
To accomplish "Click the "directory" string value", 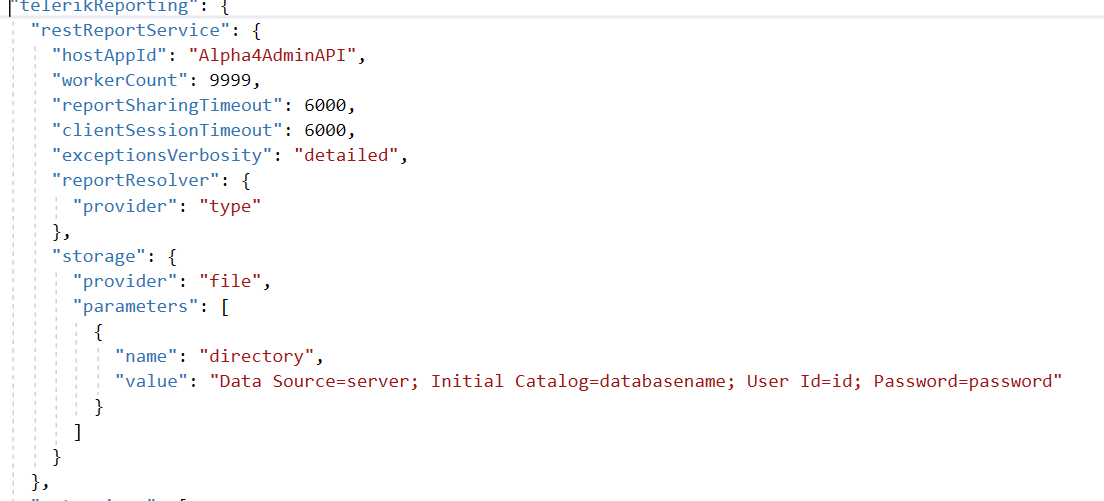I will (x=256, y=357).
